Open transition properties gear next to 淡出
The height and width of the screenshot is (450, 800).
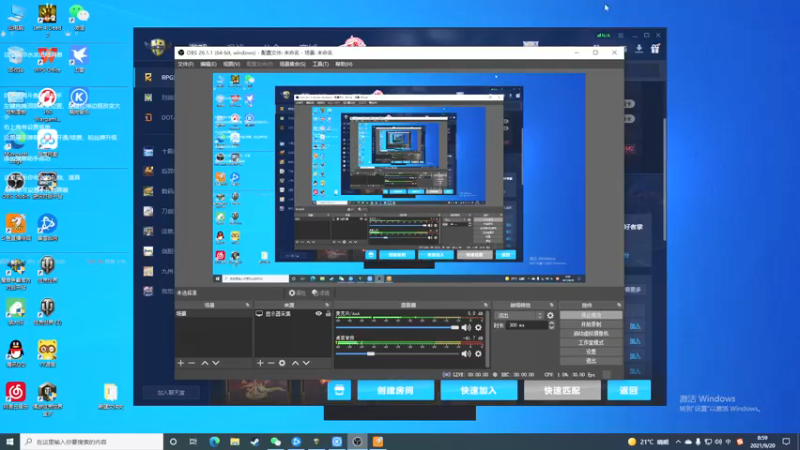pyautogui.click(x=550, y=315)
